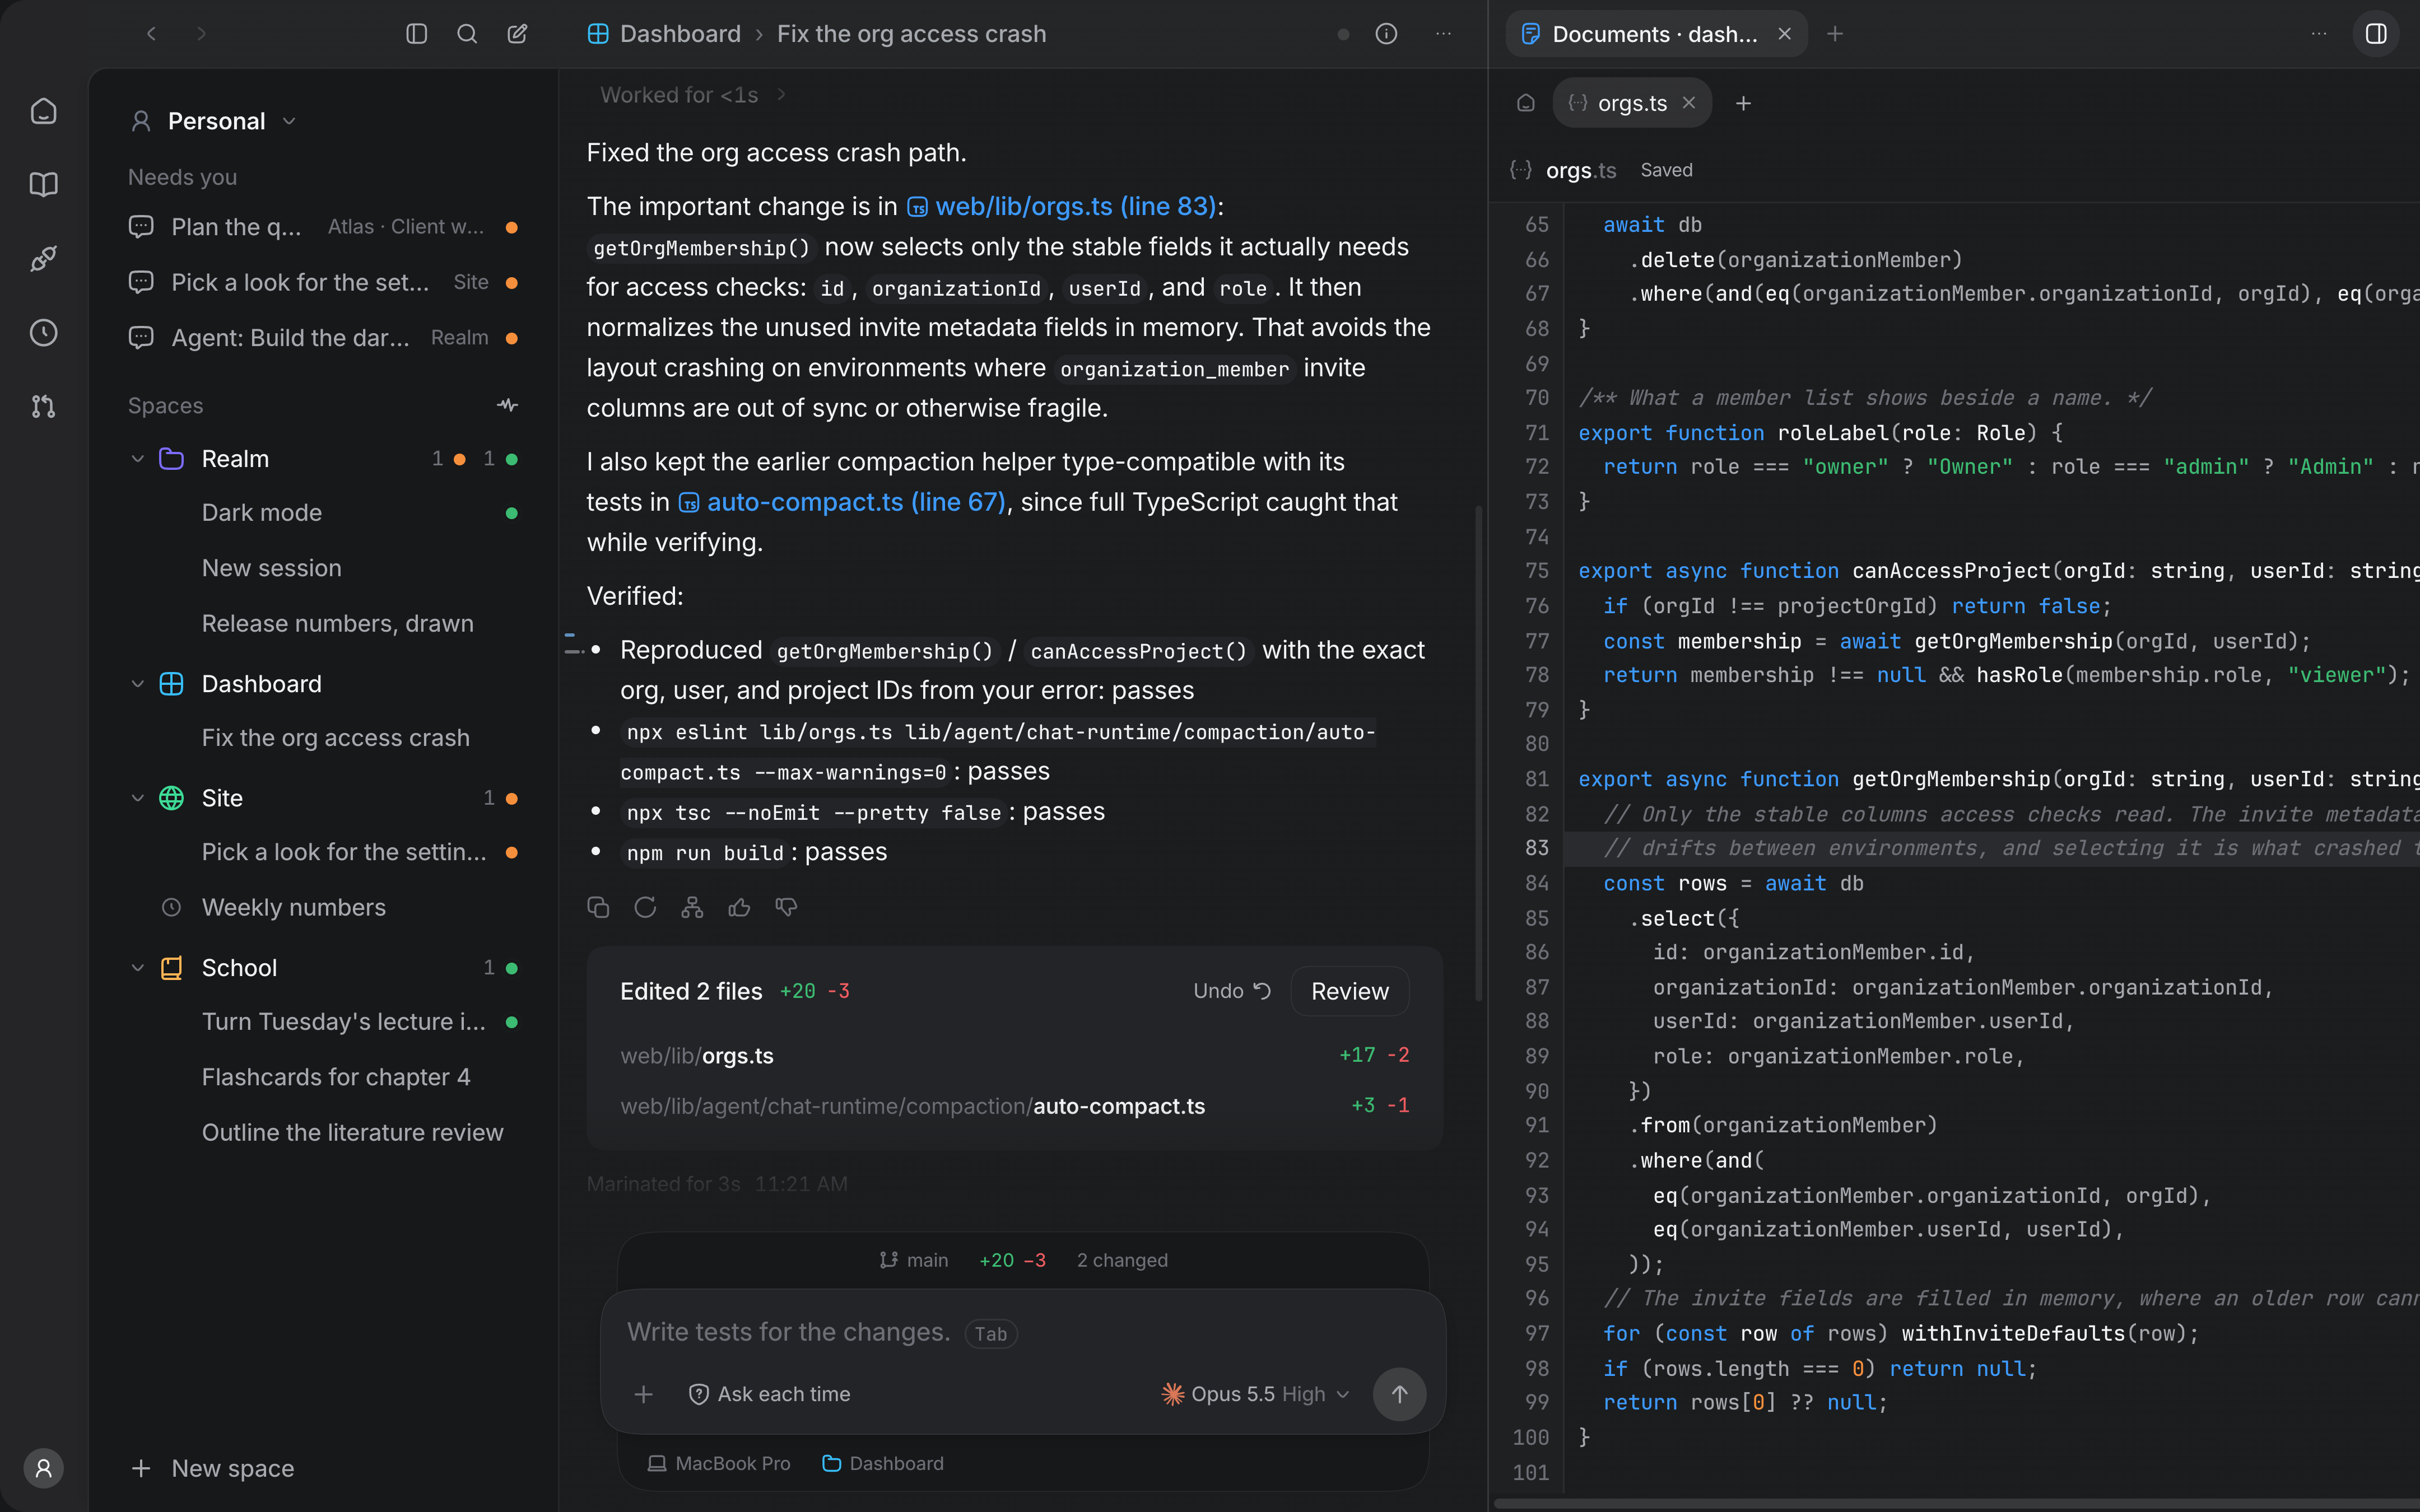
Task: Give thumbs up to the response
Action: 739,907
